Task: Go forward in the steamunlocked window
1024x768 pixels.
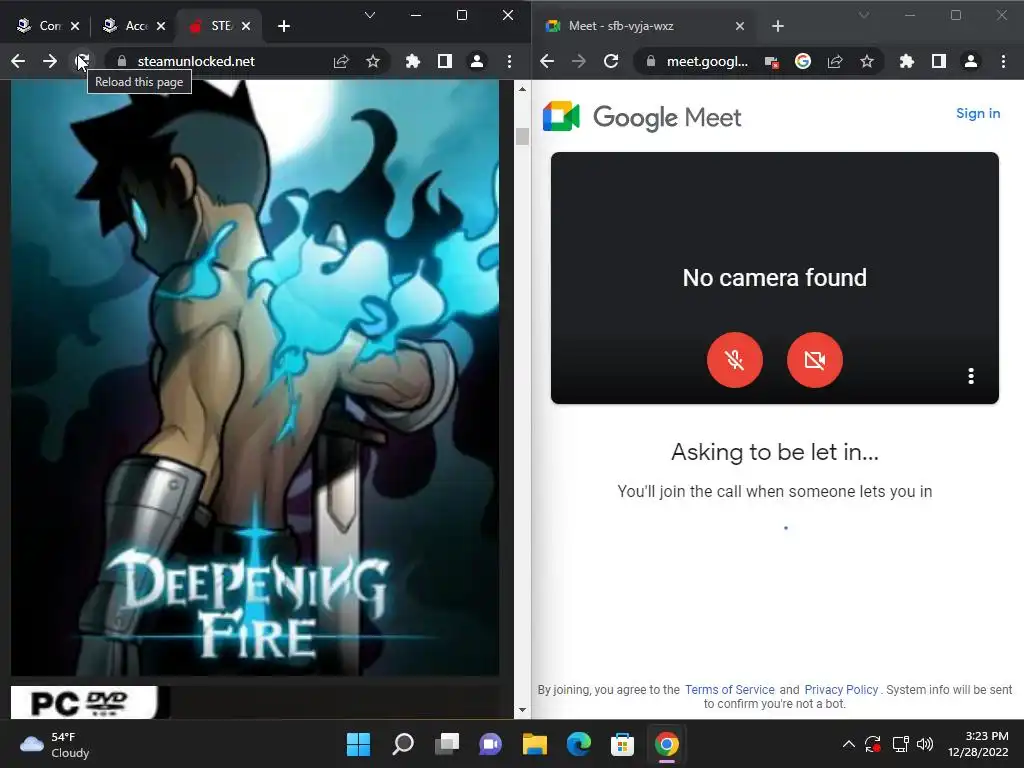Action: tap(50, 61)
